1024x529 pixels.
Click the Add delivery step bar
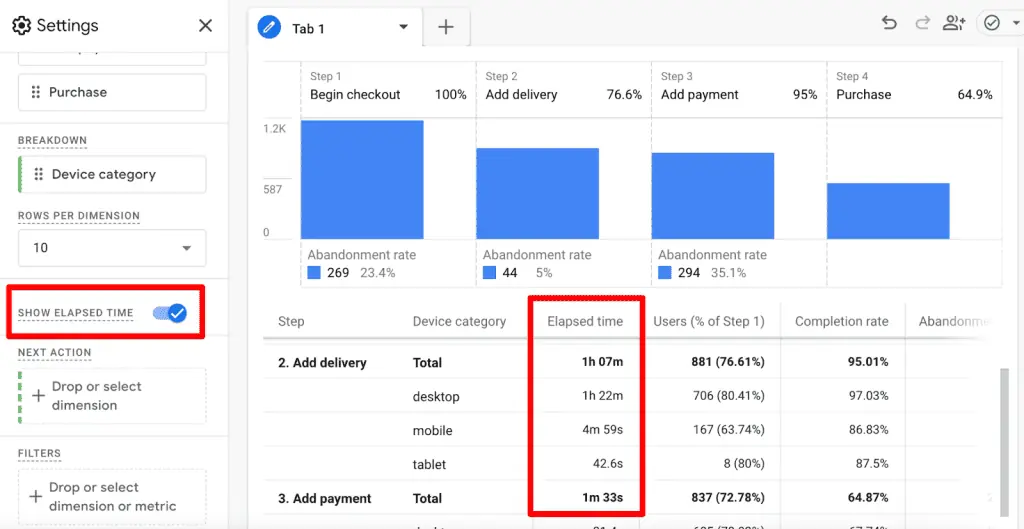(537, 193)
